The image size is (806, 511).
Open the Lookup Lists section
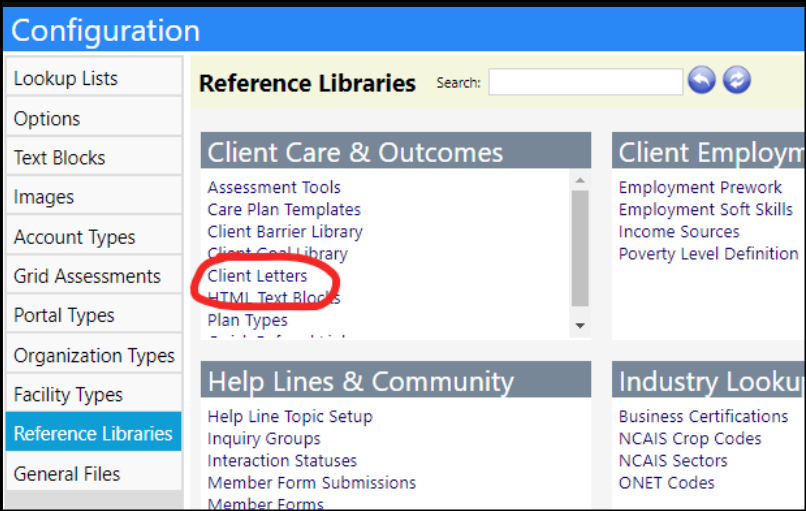(94, 78)
